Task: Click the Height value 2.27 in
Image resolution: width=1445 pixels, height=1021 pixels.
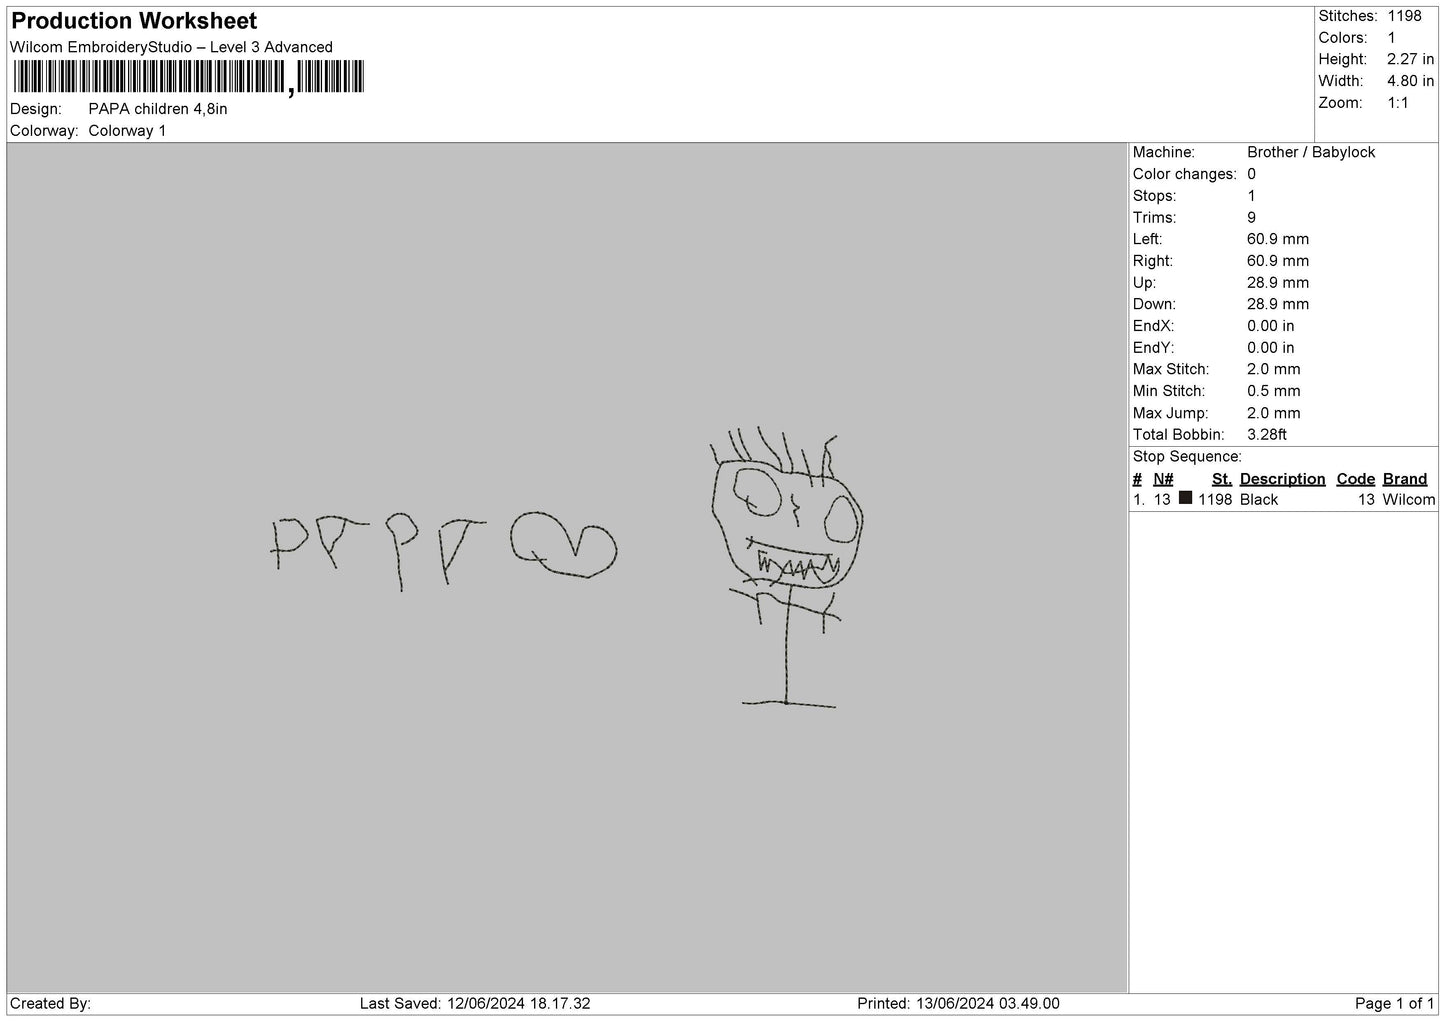Action: tap(1410, 59)
